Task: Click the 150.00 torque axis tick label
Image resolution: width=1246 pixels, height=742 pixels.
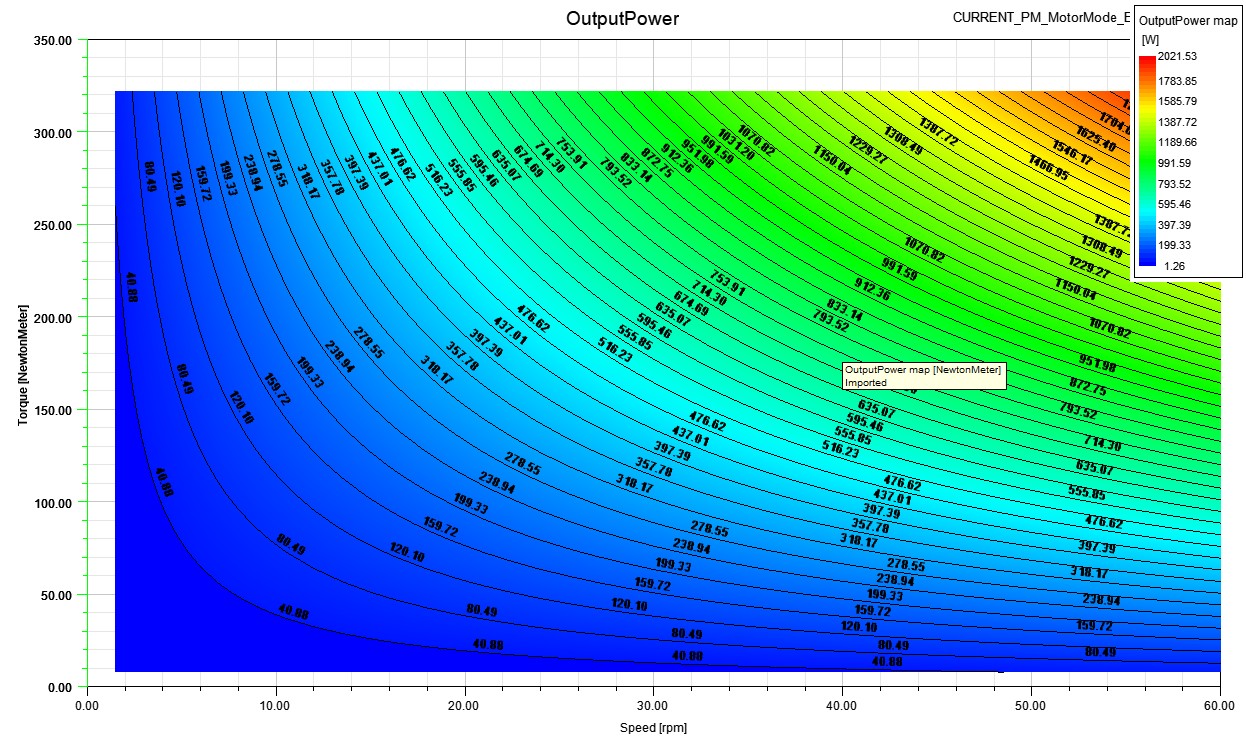Action: [52, 410]
